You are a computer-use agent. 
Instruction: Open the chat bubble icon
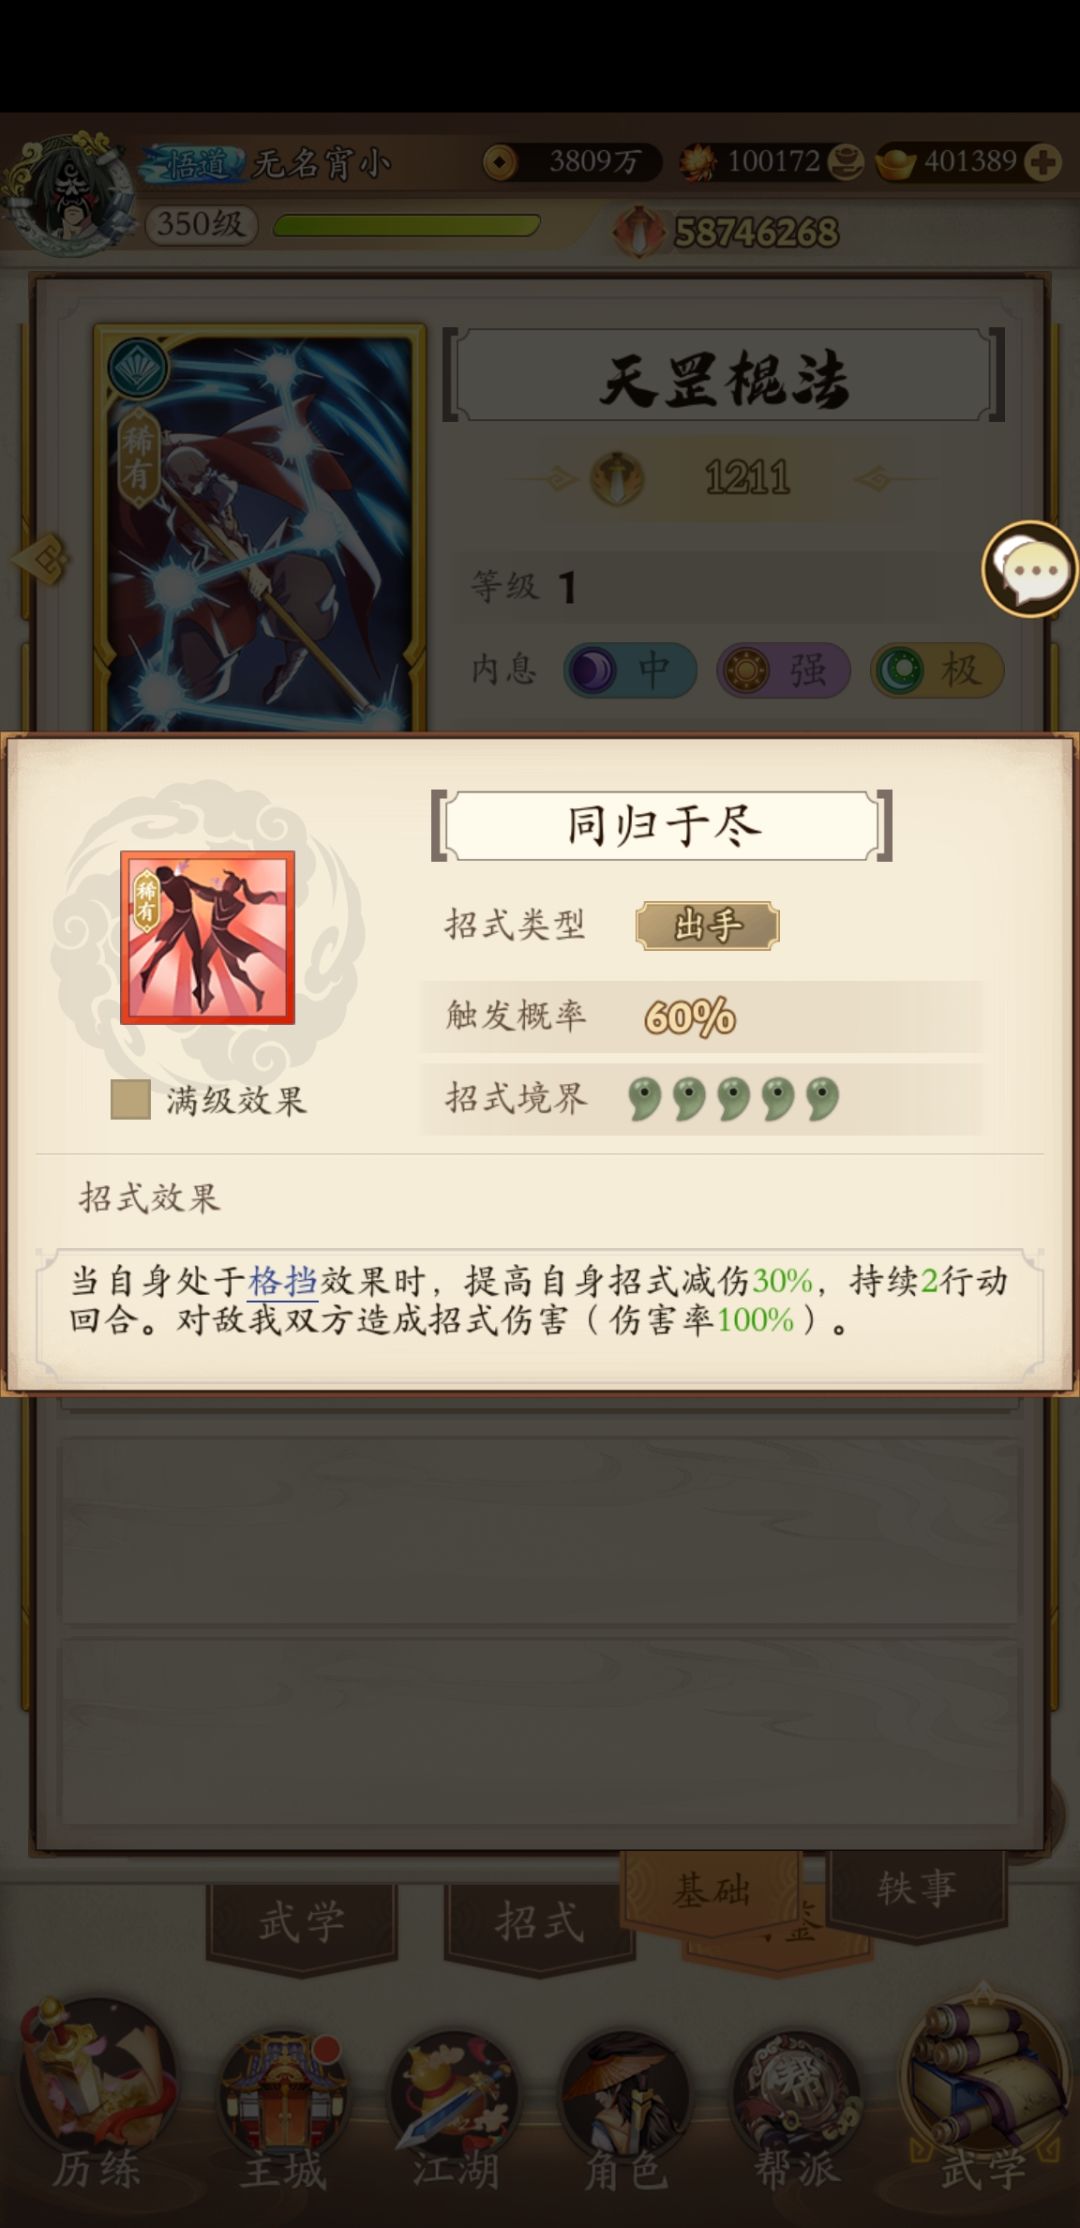1029,569
